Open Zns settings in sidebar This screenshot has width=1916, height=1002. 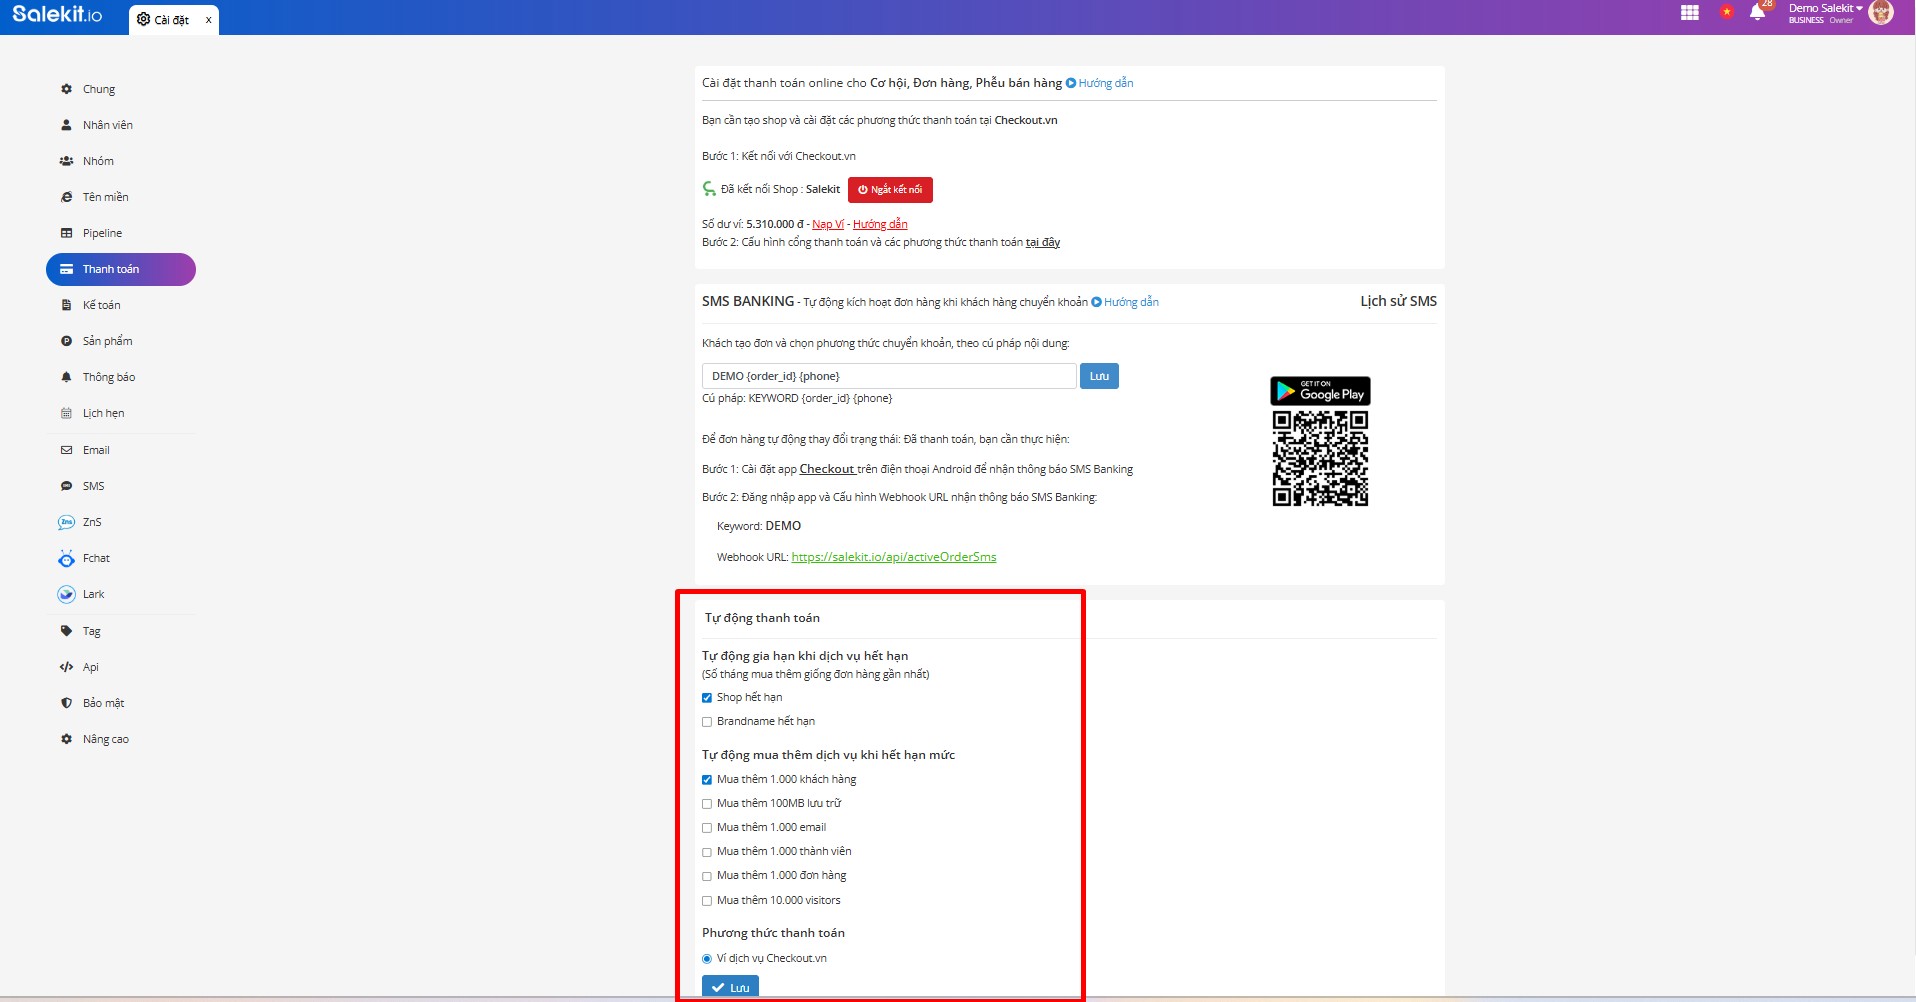coord(91,522)
